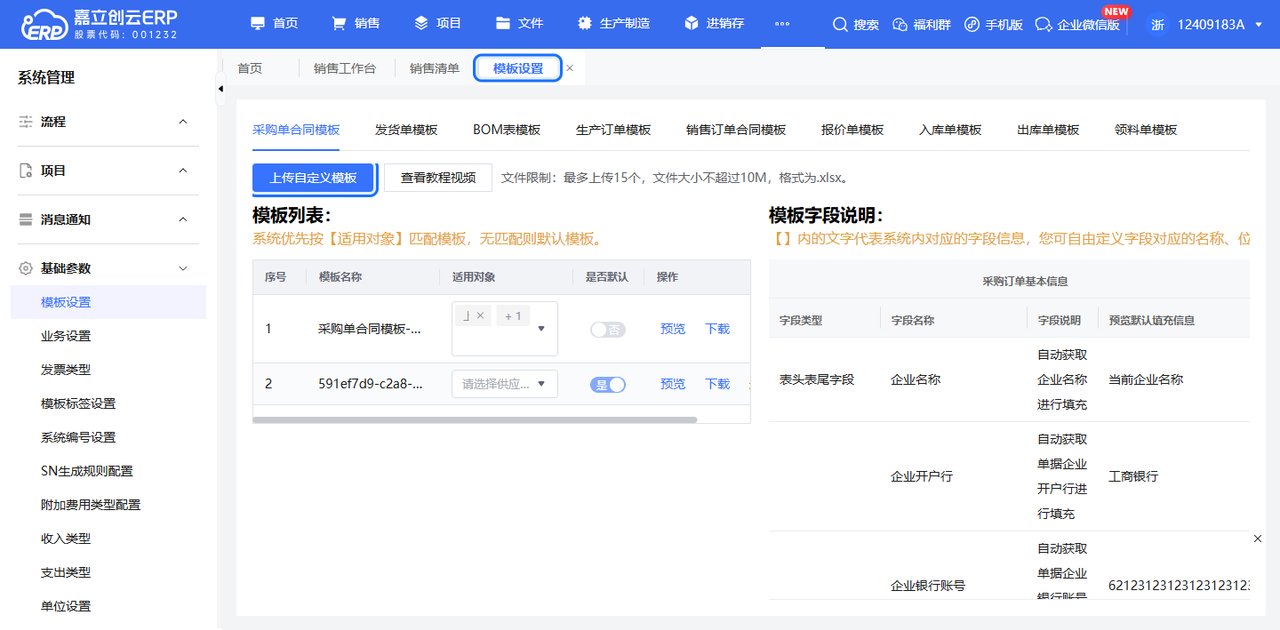Click the +1 more tags indicator
This screenshot has width=1280, height=630.
(x=513, y=316)
